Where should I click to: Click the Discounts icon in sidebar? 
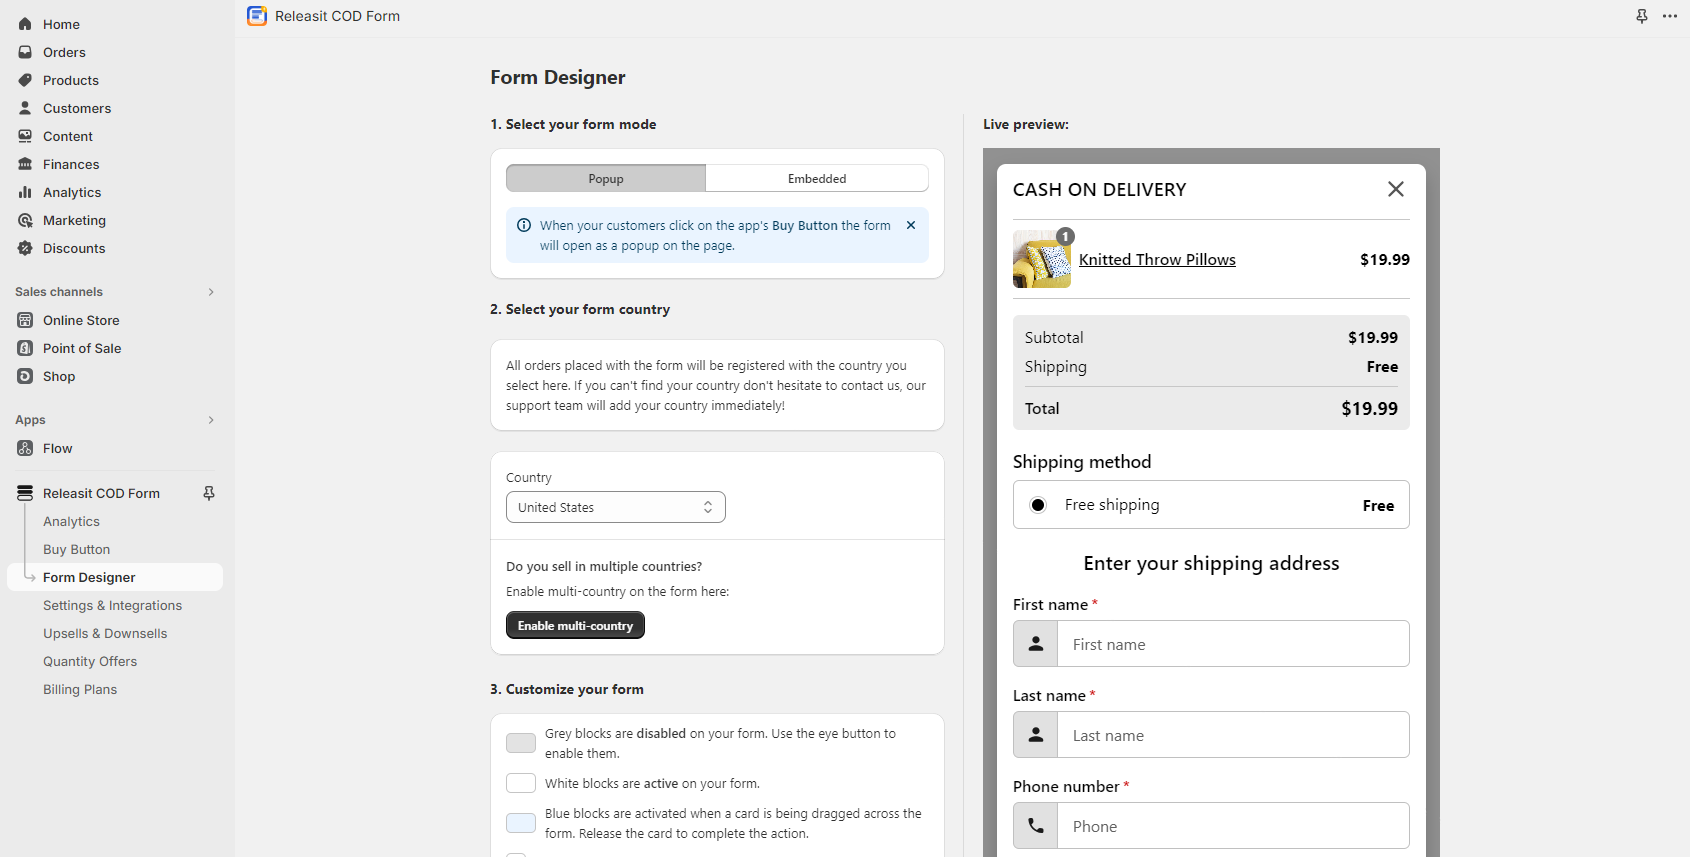[25, 248]
